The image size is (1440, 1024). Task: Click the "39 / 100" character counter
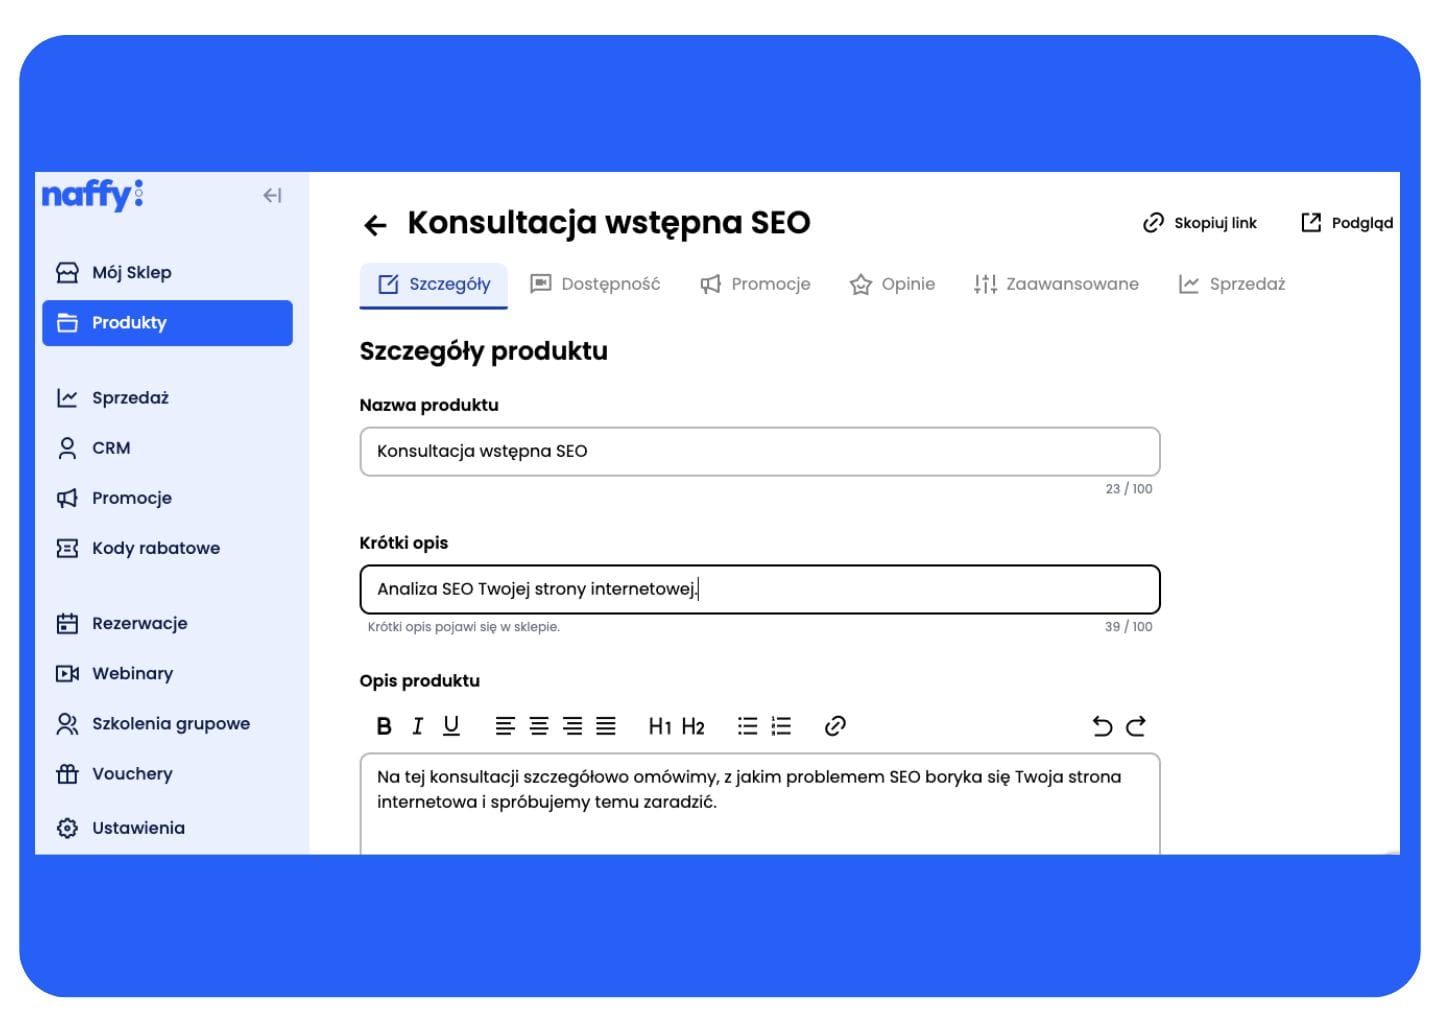[x=1128, y=627]
